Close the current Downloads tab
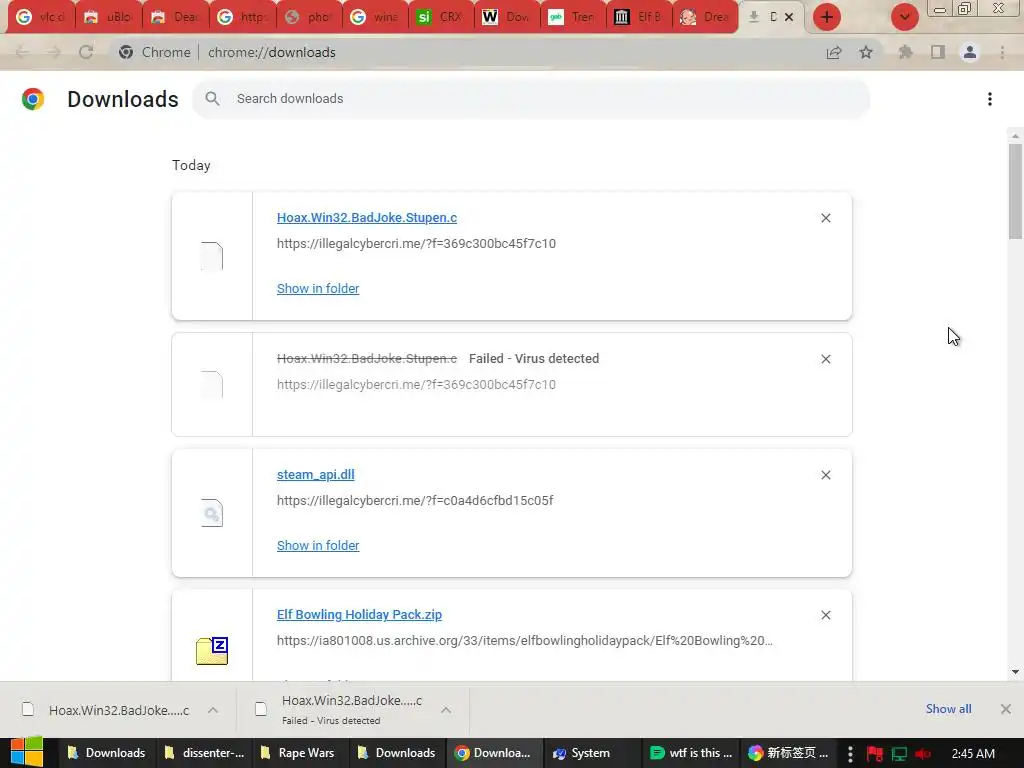Image resolution: width=1024 pixels, height=768 pixels. tap(789, 17)
